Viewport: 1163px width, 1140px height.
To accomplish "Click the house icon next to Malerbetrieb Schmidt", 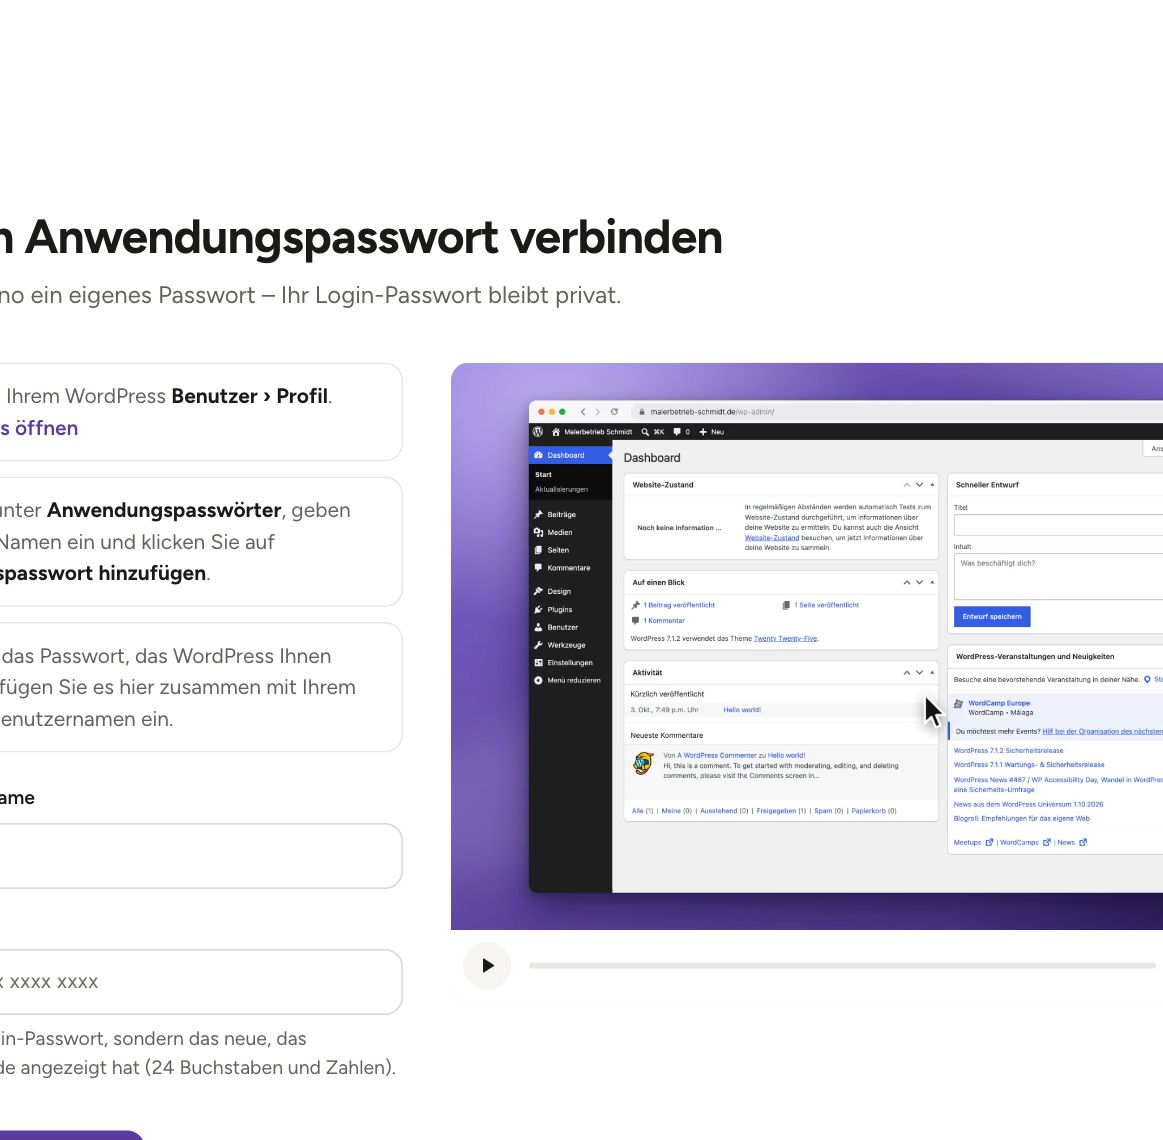I will pyautogui.click(x=556, y=432).
